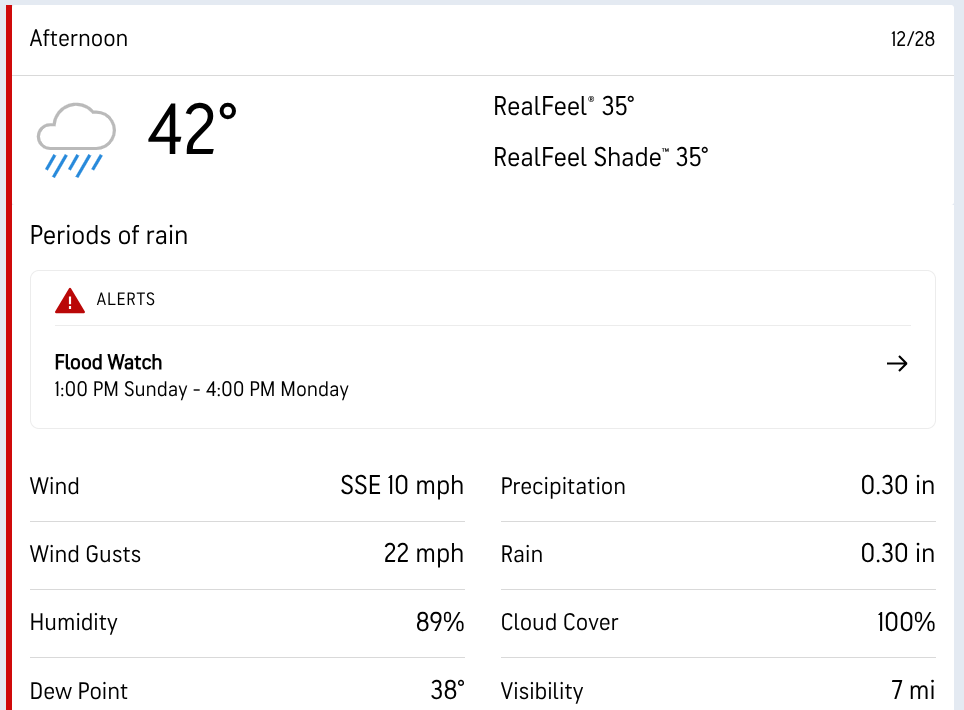Click the Wind SSE 10 mph row
Image resolution: width=964 pixels, height=710 pixels.
click(x=247, y=486)
